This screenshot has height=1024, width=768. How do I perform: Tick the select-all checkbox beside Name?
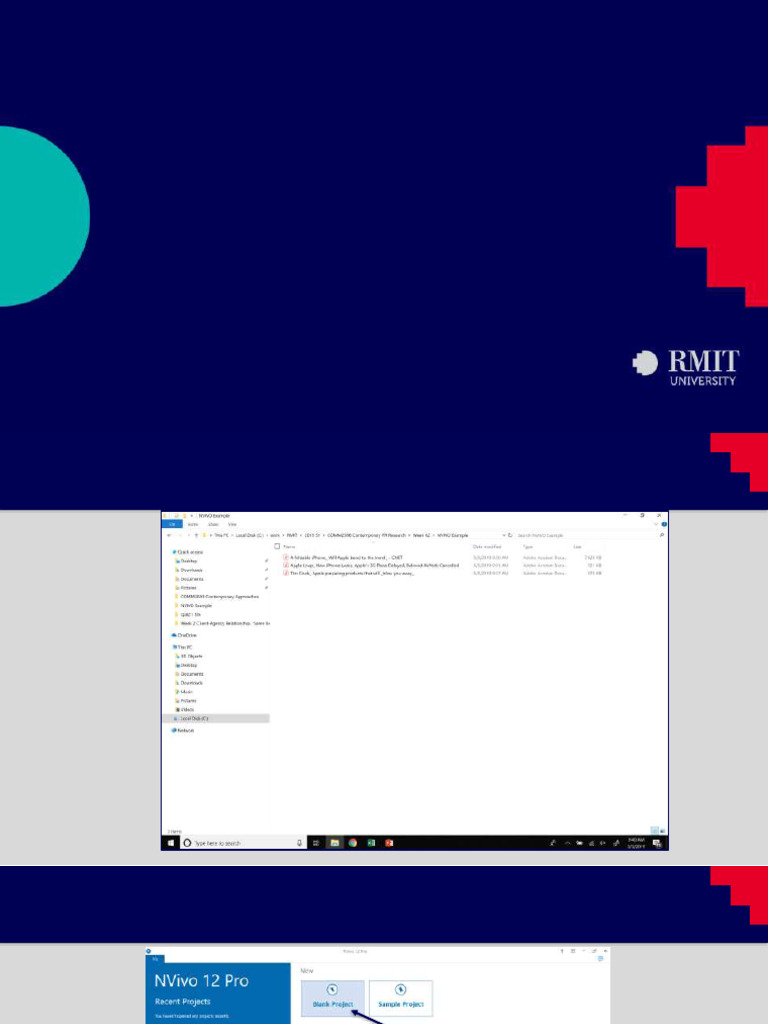point(278,546)
